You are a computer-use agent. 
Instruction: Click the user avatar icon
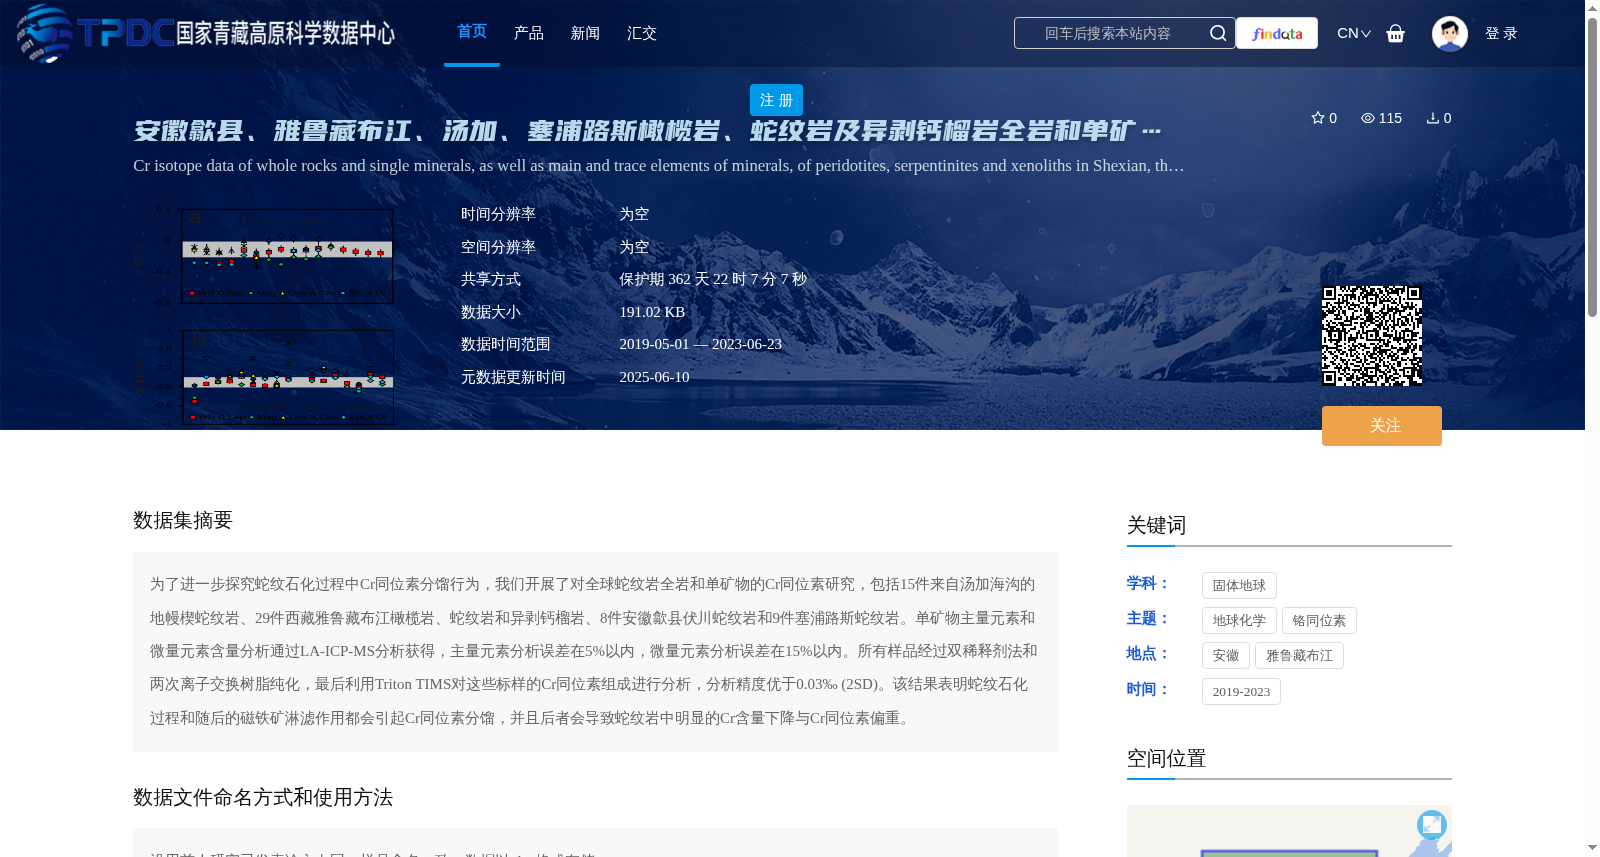point(1449,33)
